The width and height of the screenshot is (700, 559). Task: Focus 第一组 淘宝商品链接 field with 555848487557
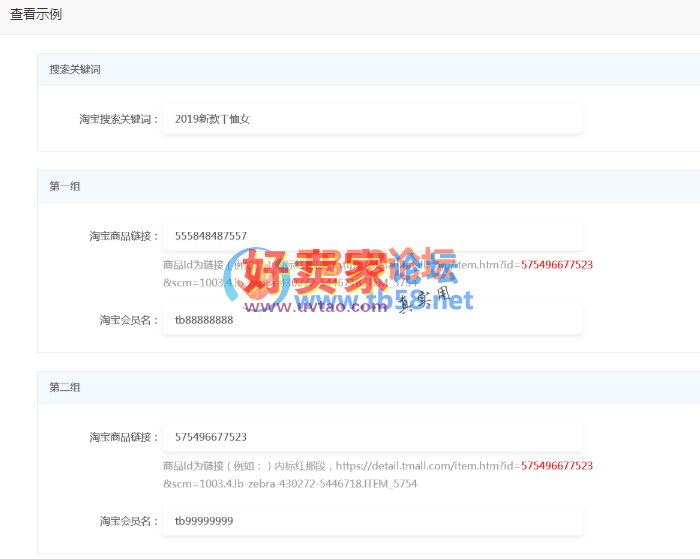[x=373, y=236]
